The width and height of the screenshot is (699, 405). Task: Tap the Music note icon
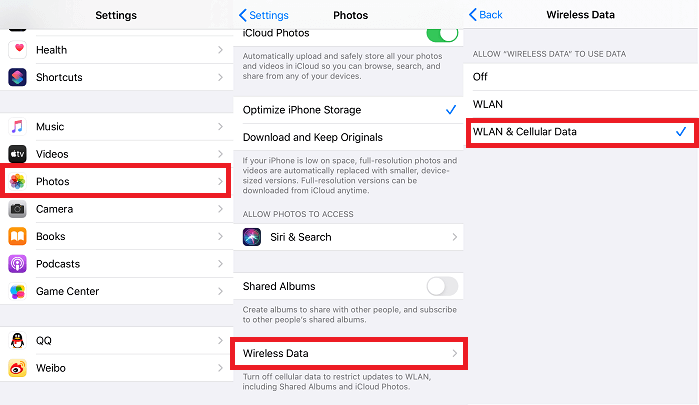[x=18, y=127]
